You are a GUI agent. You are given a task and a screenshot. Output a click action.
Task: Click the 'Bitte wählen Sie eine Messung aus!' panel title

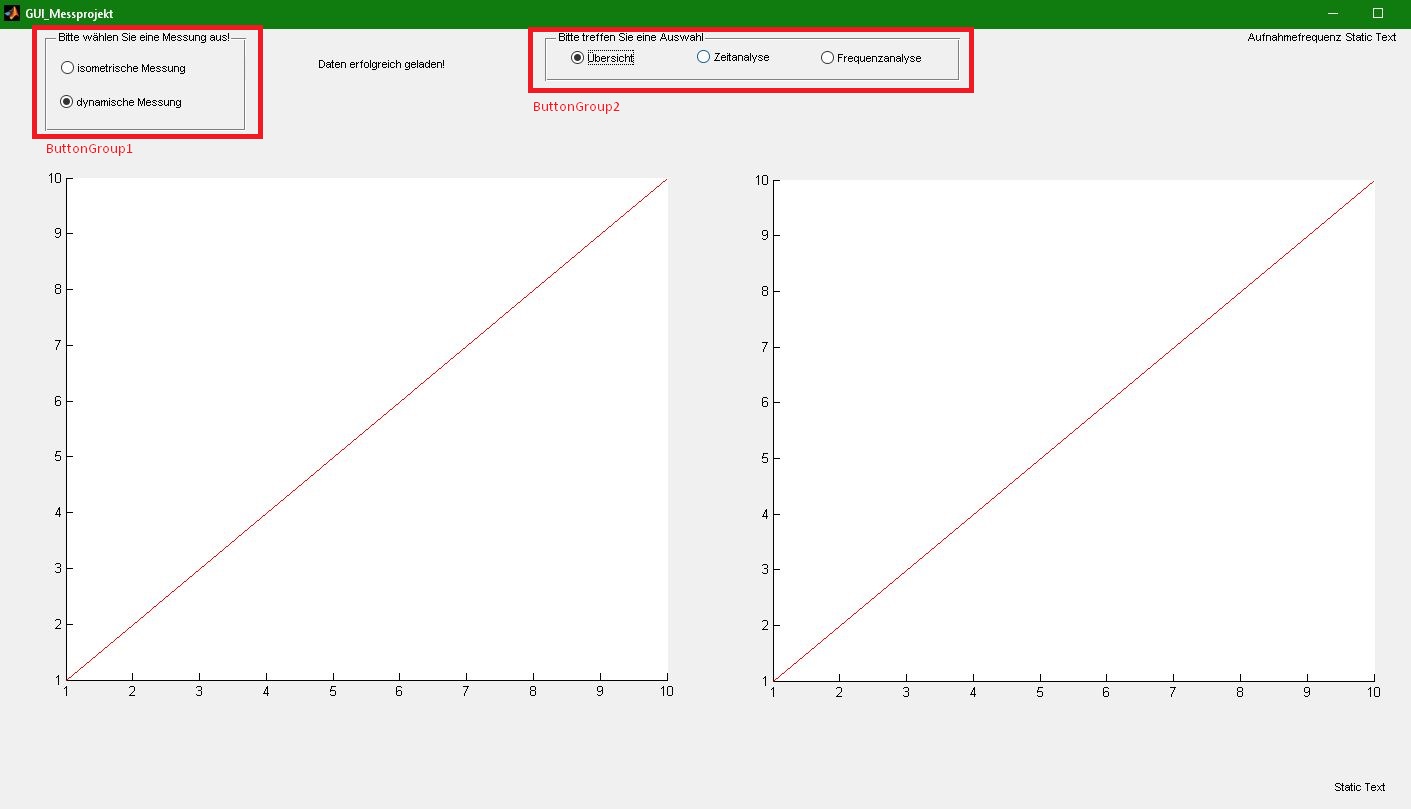click(x=144, y=37)
